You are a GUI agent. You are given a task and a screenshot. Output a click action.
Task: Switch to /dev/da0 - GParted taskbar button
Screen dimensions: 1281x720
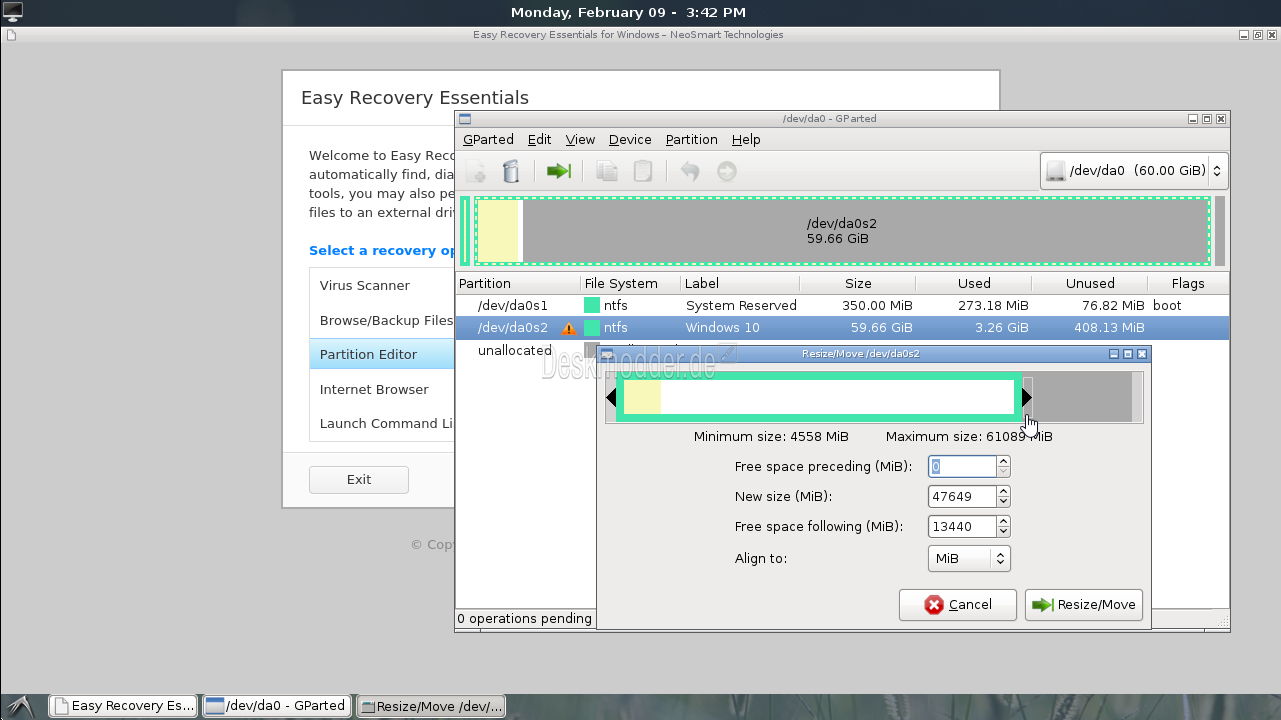pos(276,705)
